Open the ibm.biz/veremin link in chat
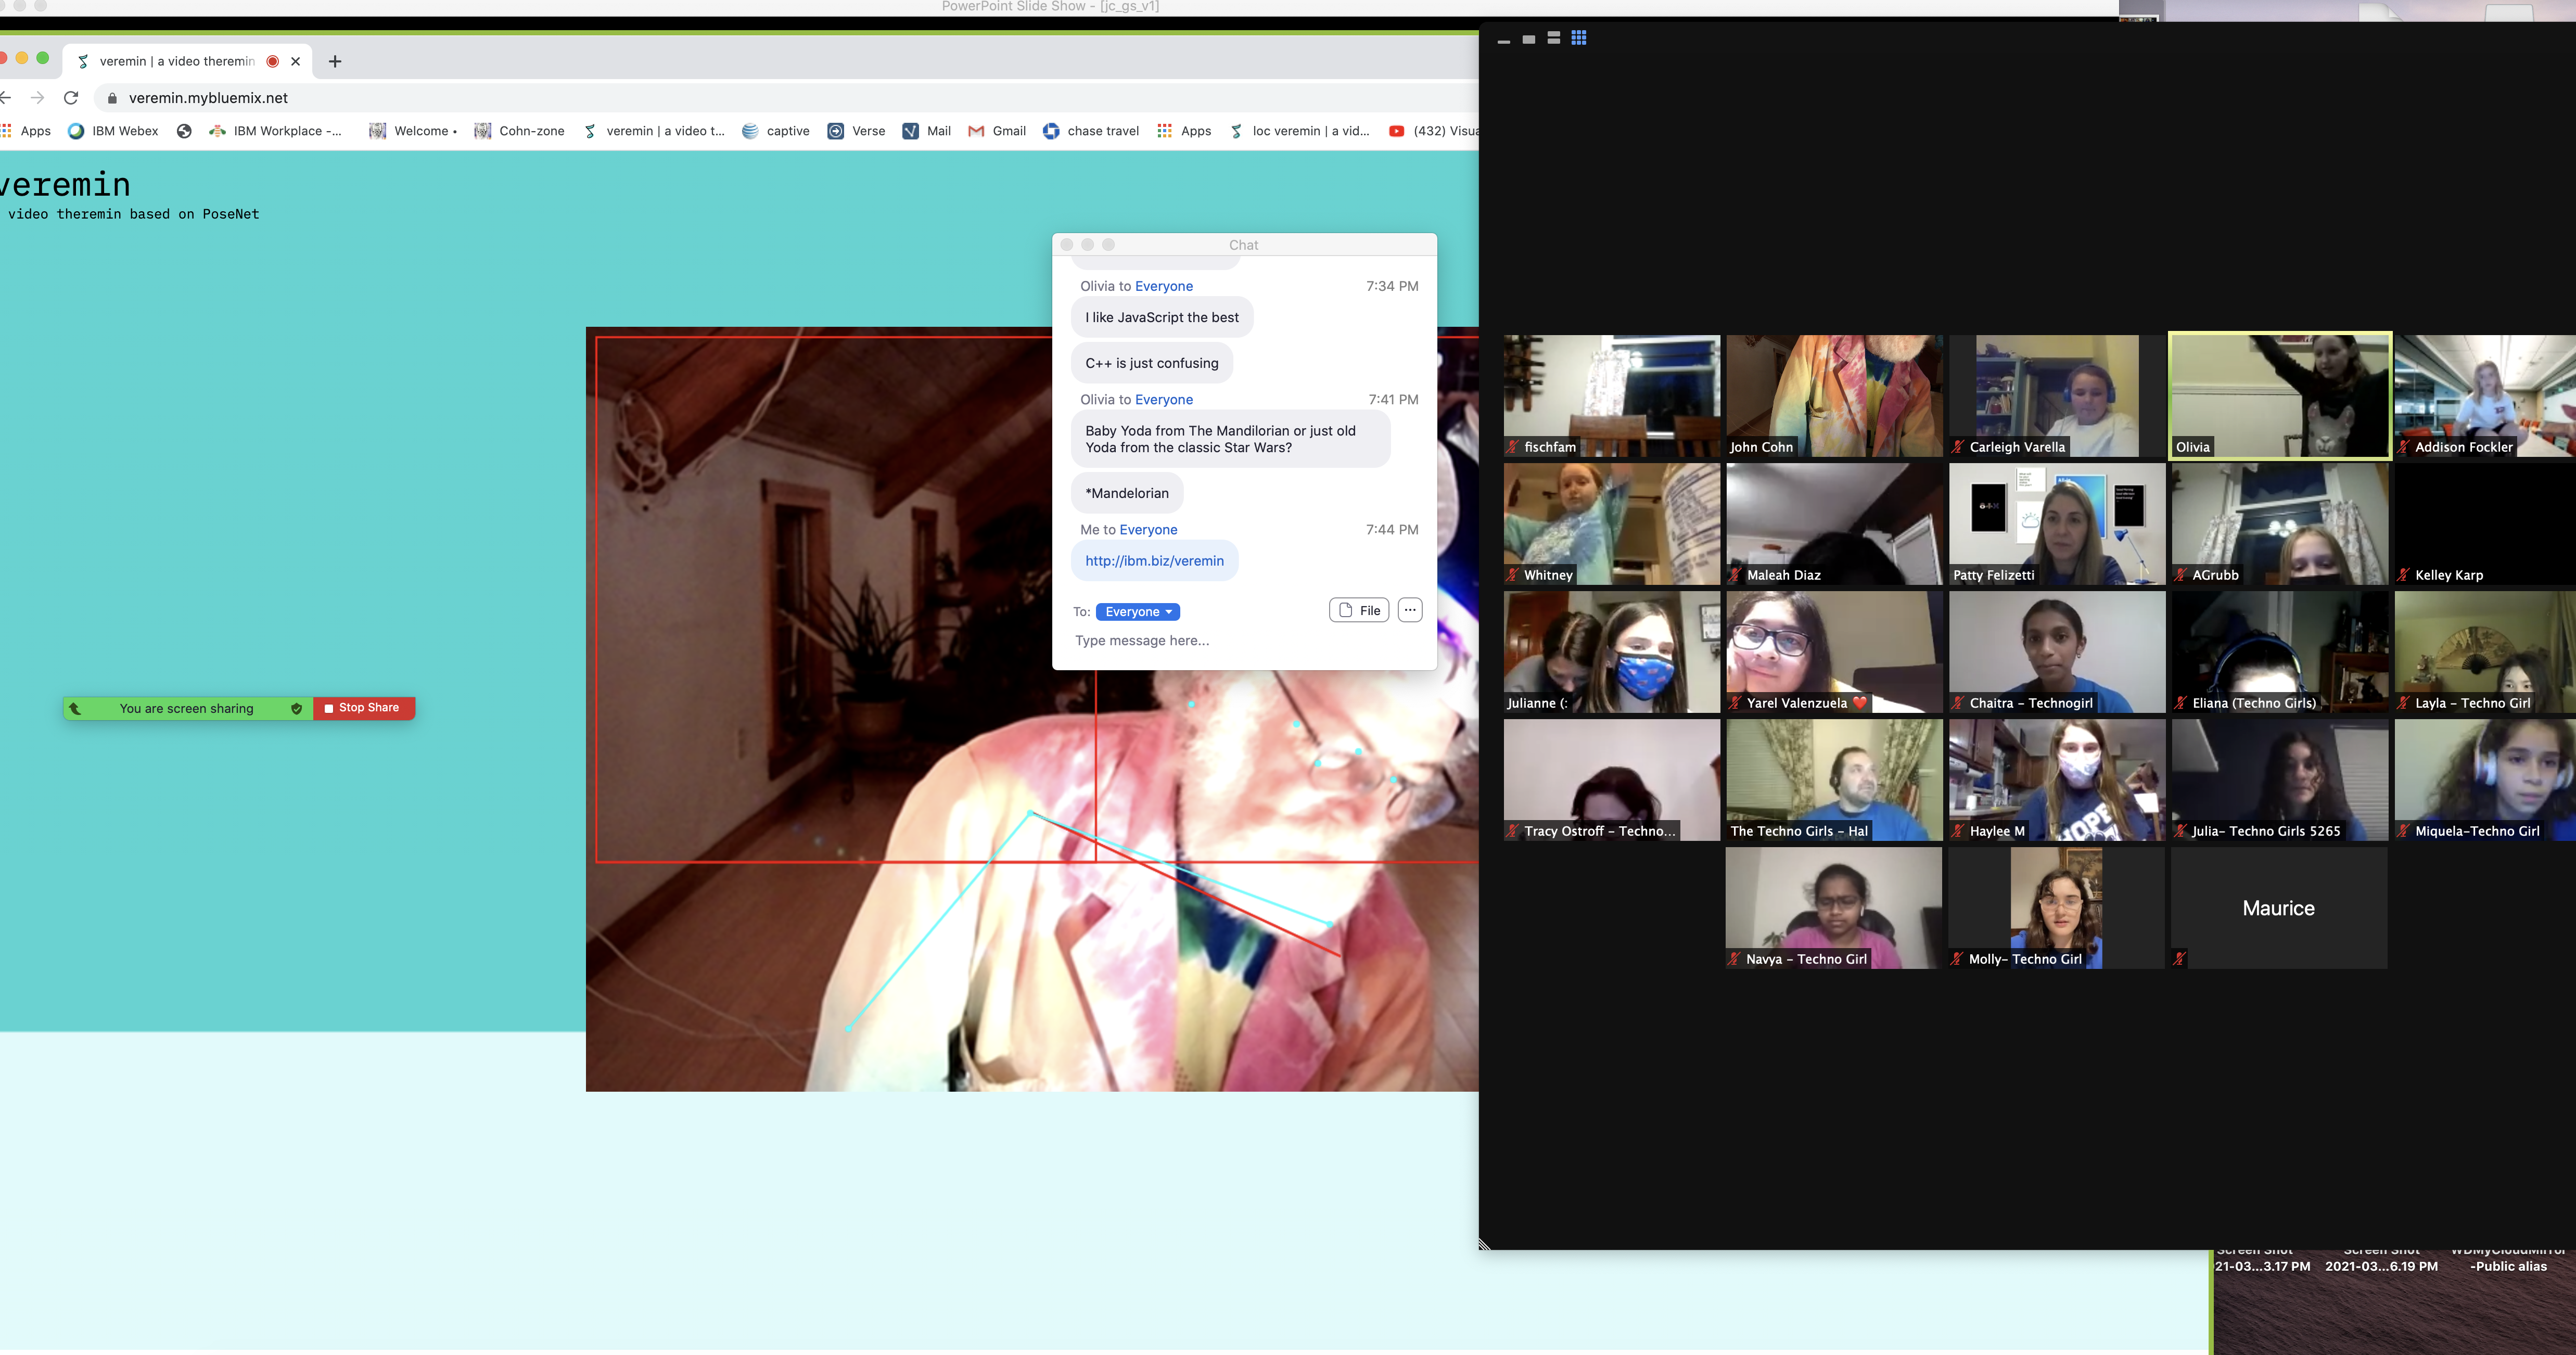Screen dimensions: 2576x1355 1154,561
